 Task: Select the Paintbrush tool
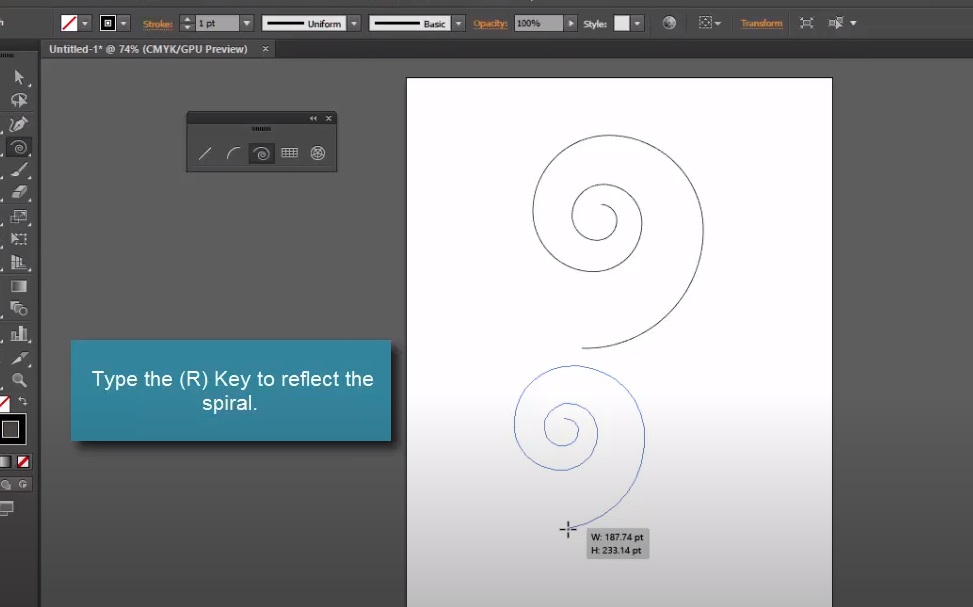tap(19, 169)
